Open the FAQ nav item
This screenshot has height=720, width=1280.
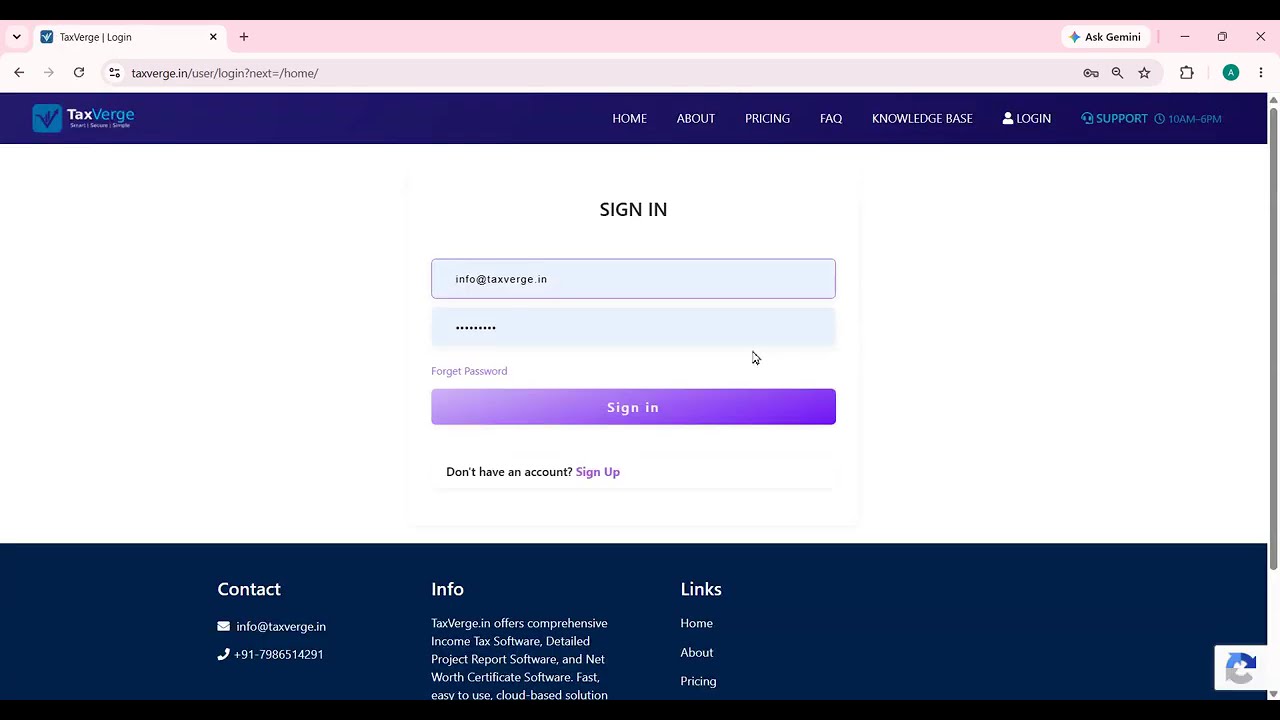click(831, 118)
